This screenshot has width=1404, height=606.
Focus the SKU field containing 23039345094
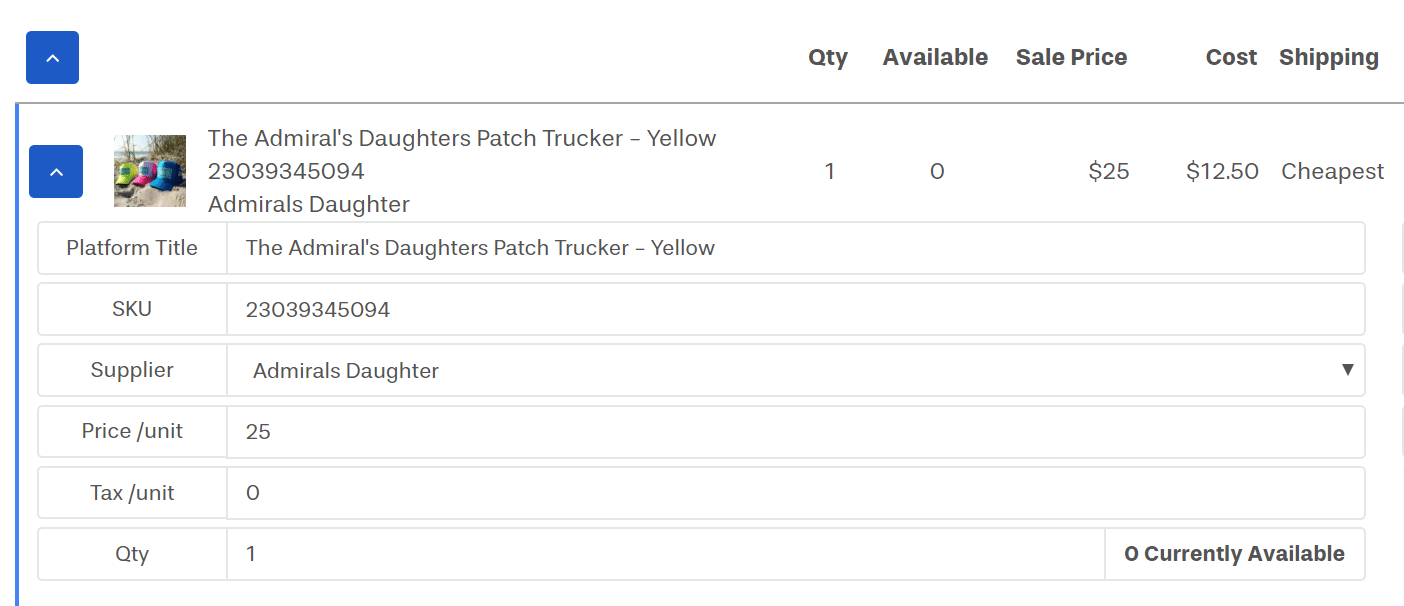pyautogui.click(x=795, y=310)
